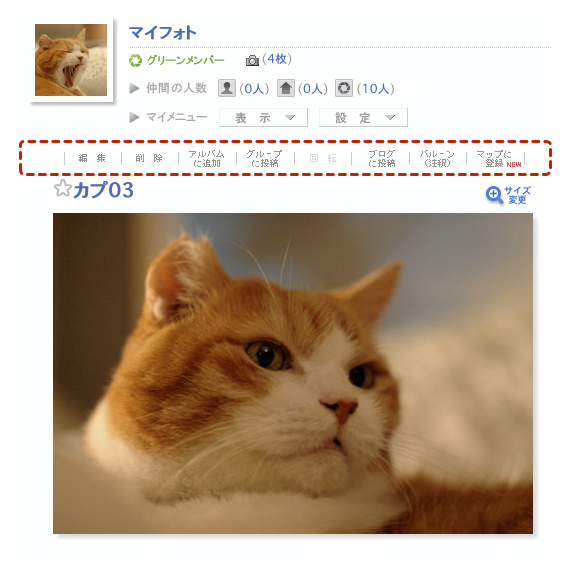Click the magnifier サイズ変更 icon
This screenshot has height=569, width=571.
click(x=494, y=195)
